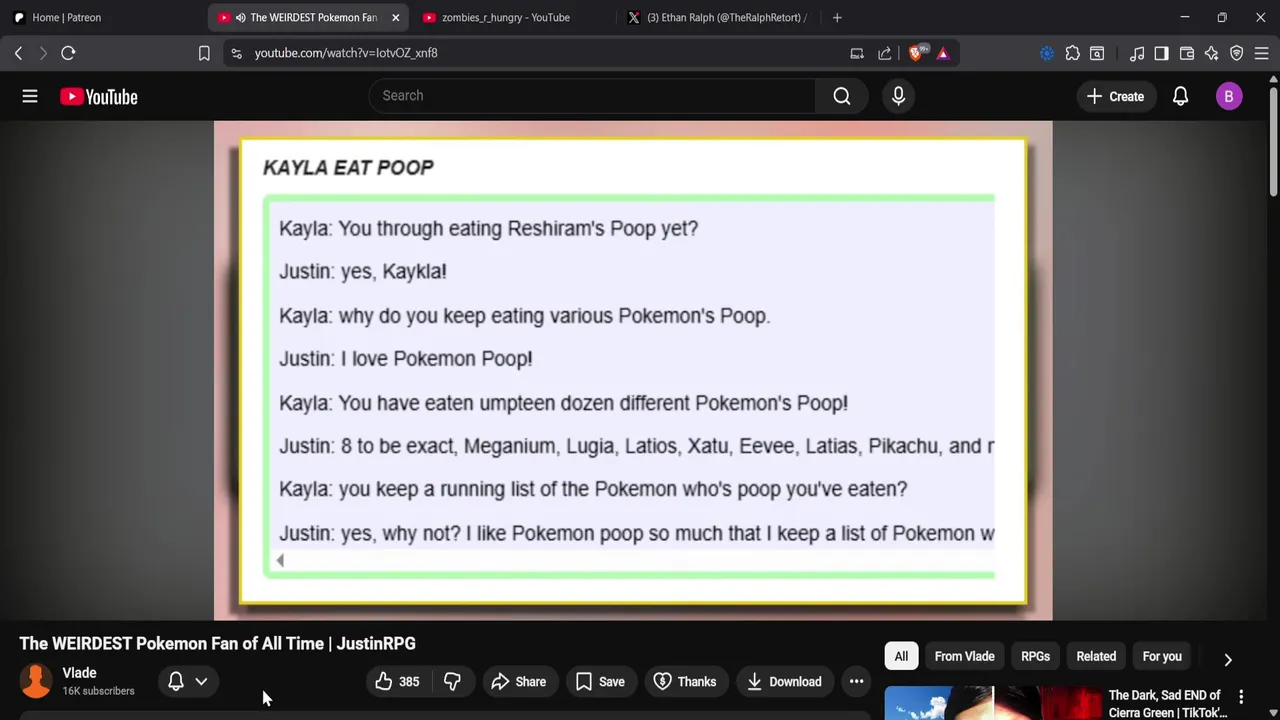Open the YouTube guide hamburger menu
This screenshot has height=720, width=1280.
[x=30, y=96]
